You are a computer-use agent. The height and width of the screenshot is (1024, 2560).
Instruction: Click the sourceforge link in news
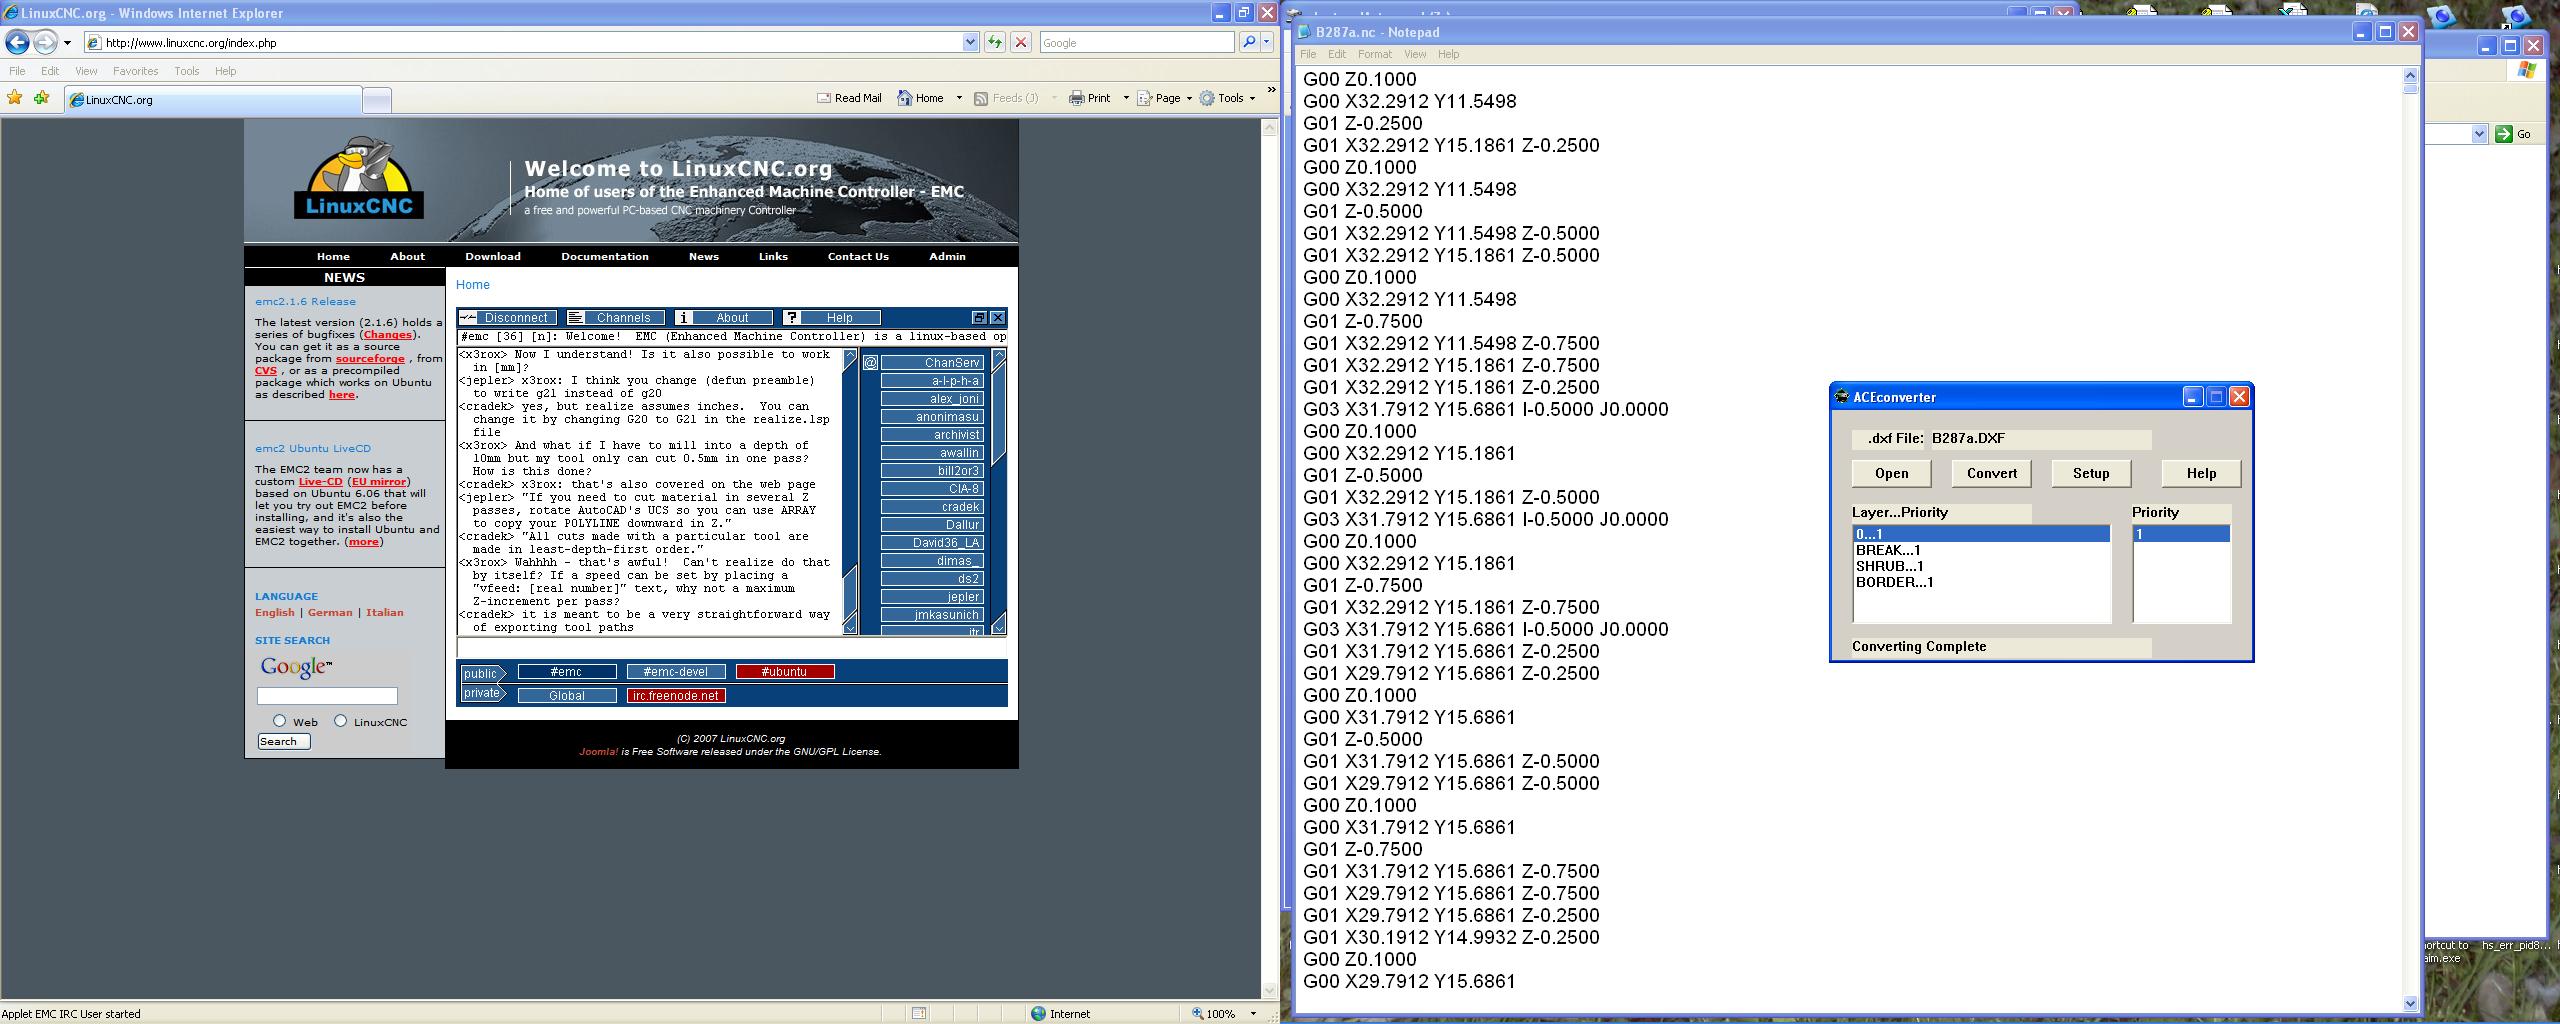click(x=370, y=358)
